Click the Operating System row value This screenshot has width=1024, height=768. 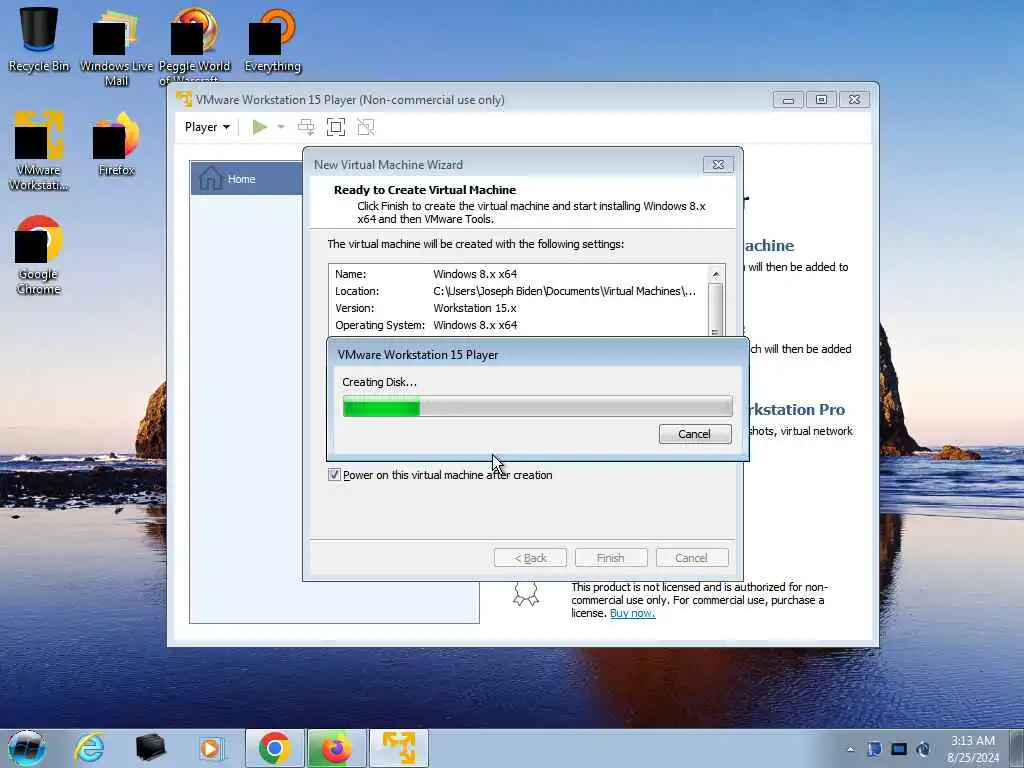click(x=475, y=325)
